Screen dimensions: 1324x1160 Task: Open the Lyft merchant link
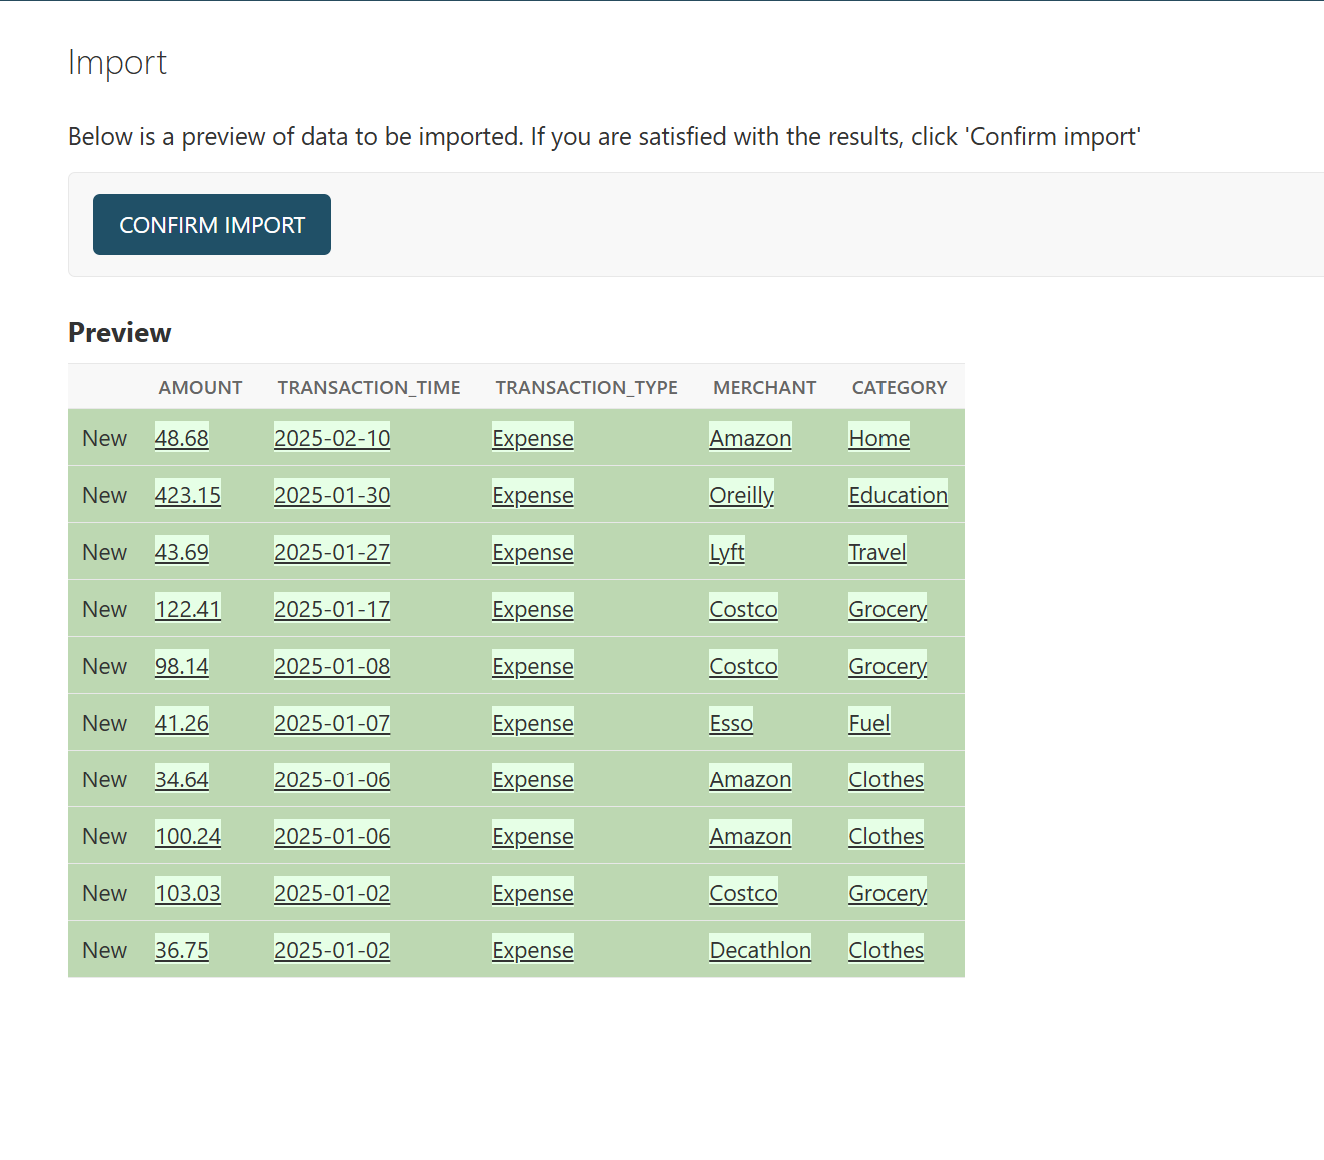tap(727, 552)
